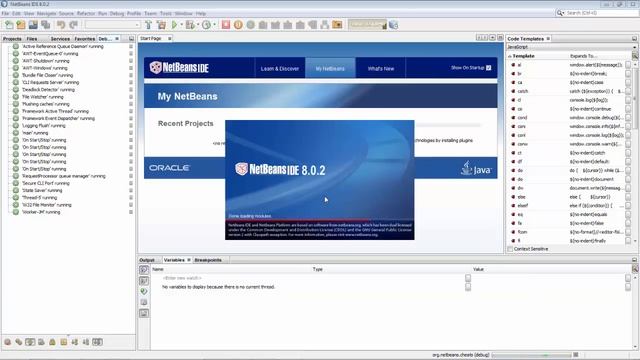Click the suspend button for the 'File Watcher' thread

click(131, 97)
